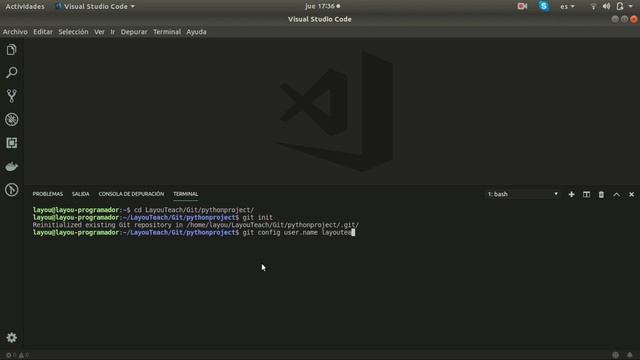
Task: Open the Ir menu
Action: click(113, 32)
